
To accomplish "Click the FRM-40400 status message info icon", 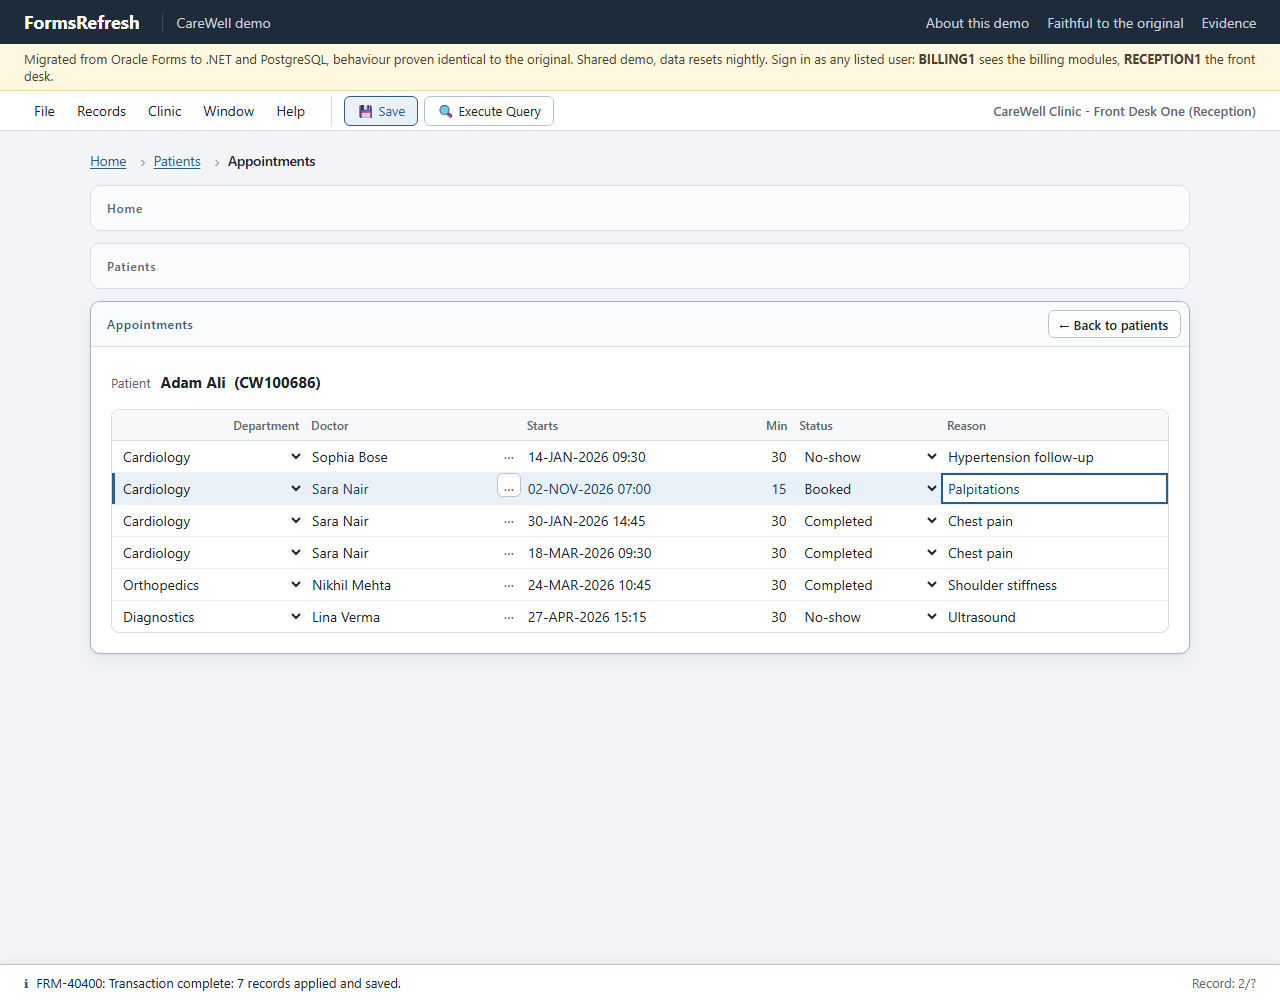I will pos(26,984).
